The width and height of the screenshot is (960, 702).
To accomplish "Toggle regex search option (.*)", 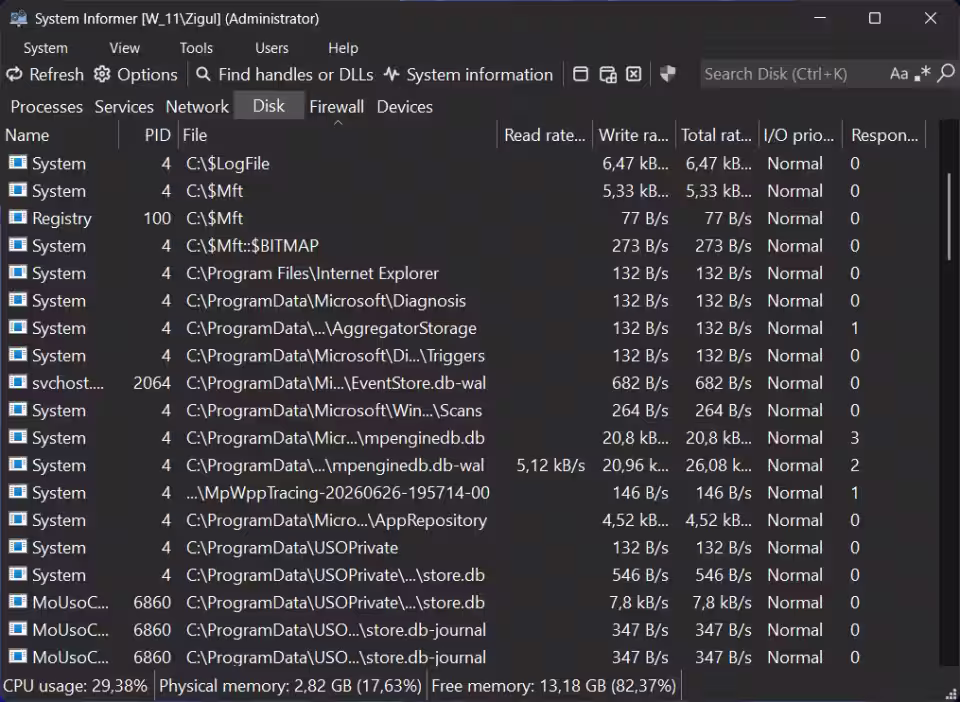I will click(x=922, y=74).
